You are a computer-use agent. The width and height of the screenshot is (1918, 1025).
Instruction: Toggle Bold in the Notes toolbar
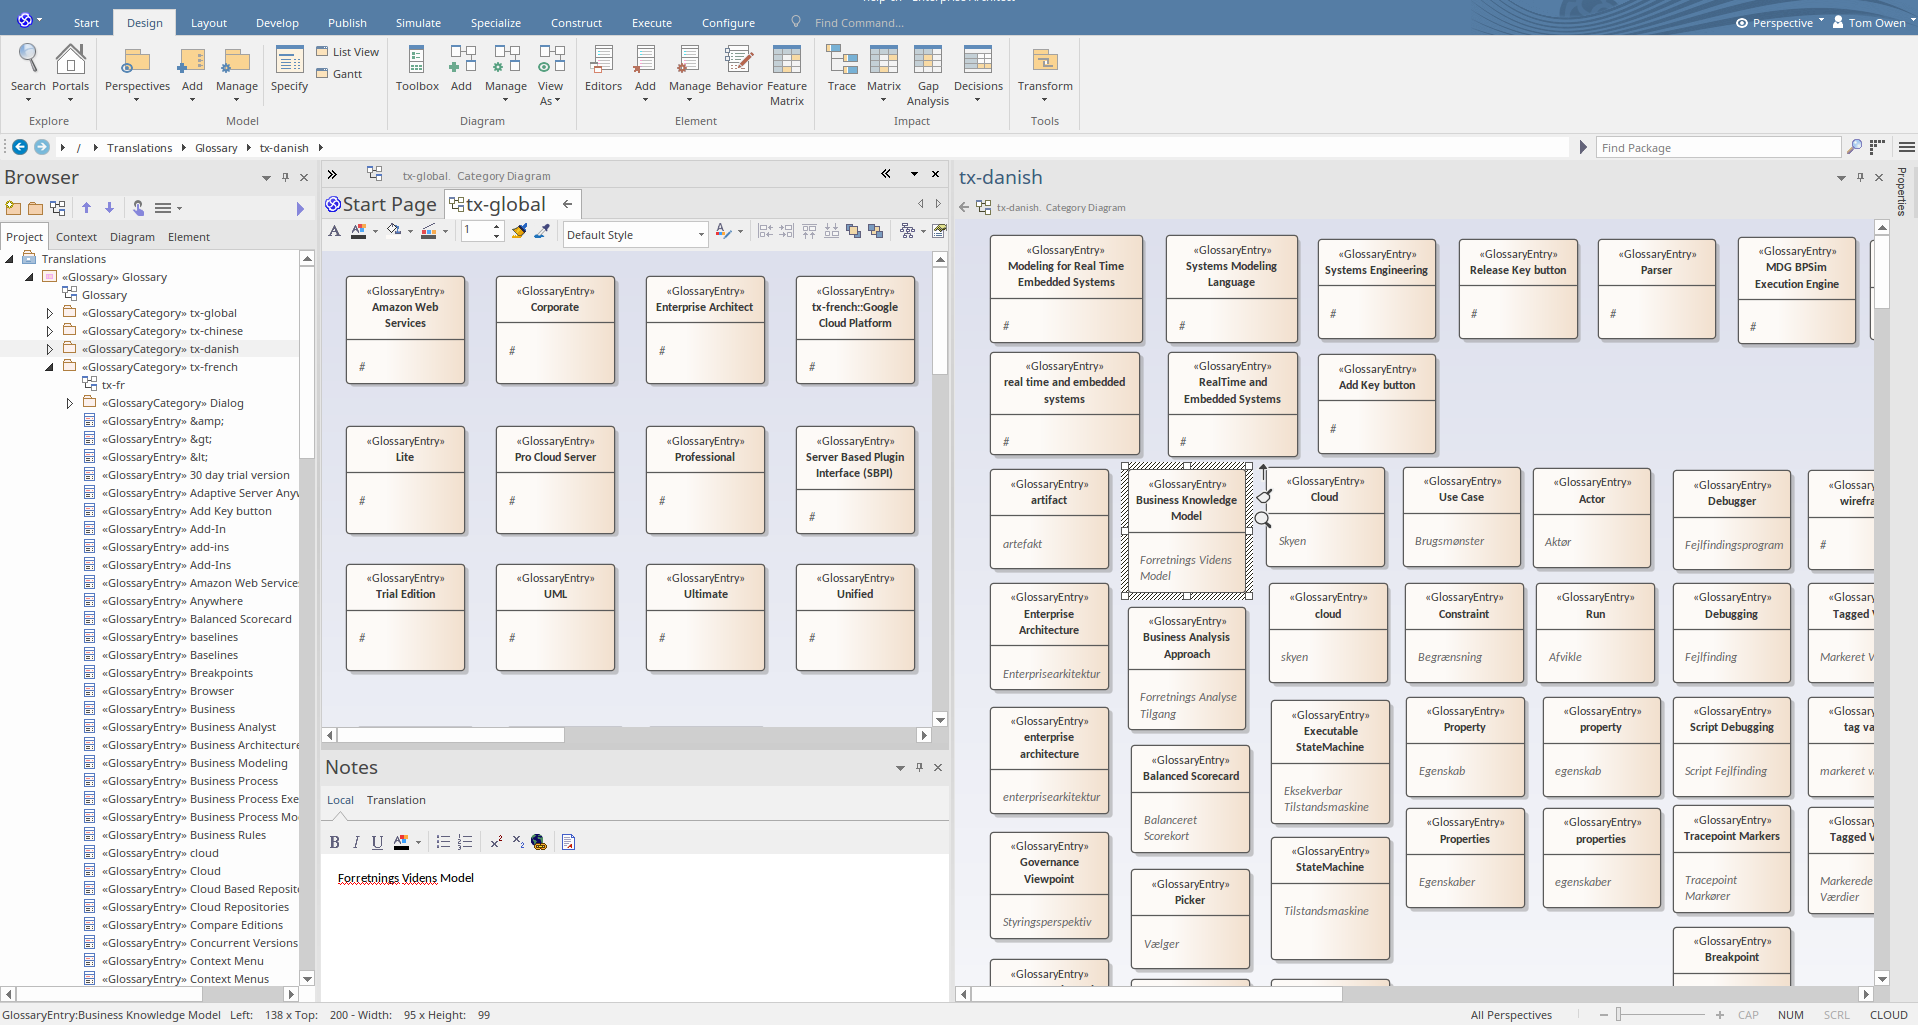(334, 842)
